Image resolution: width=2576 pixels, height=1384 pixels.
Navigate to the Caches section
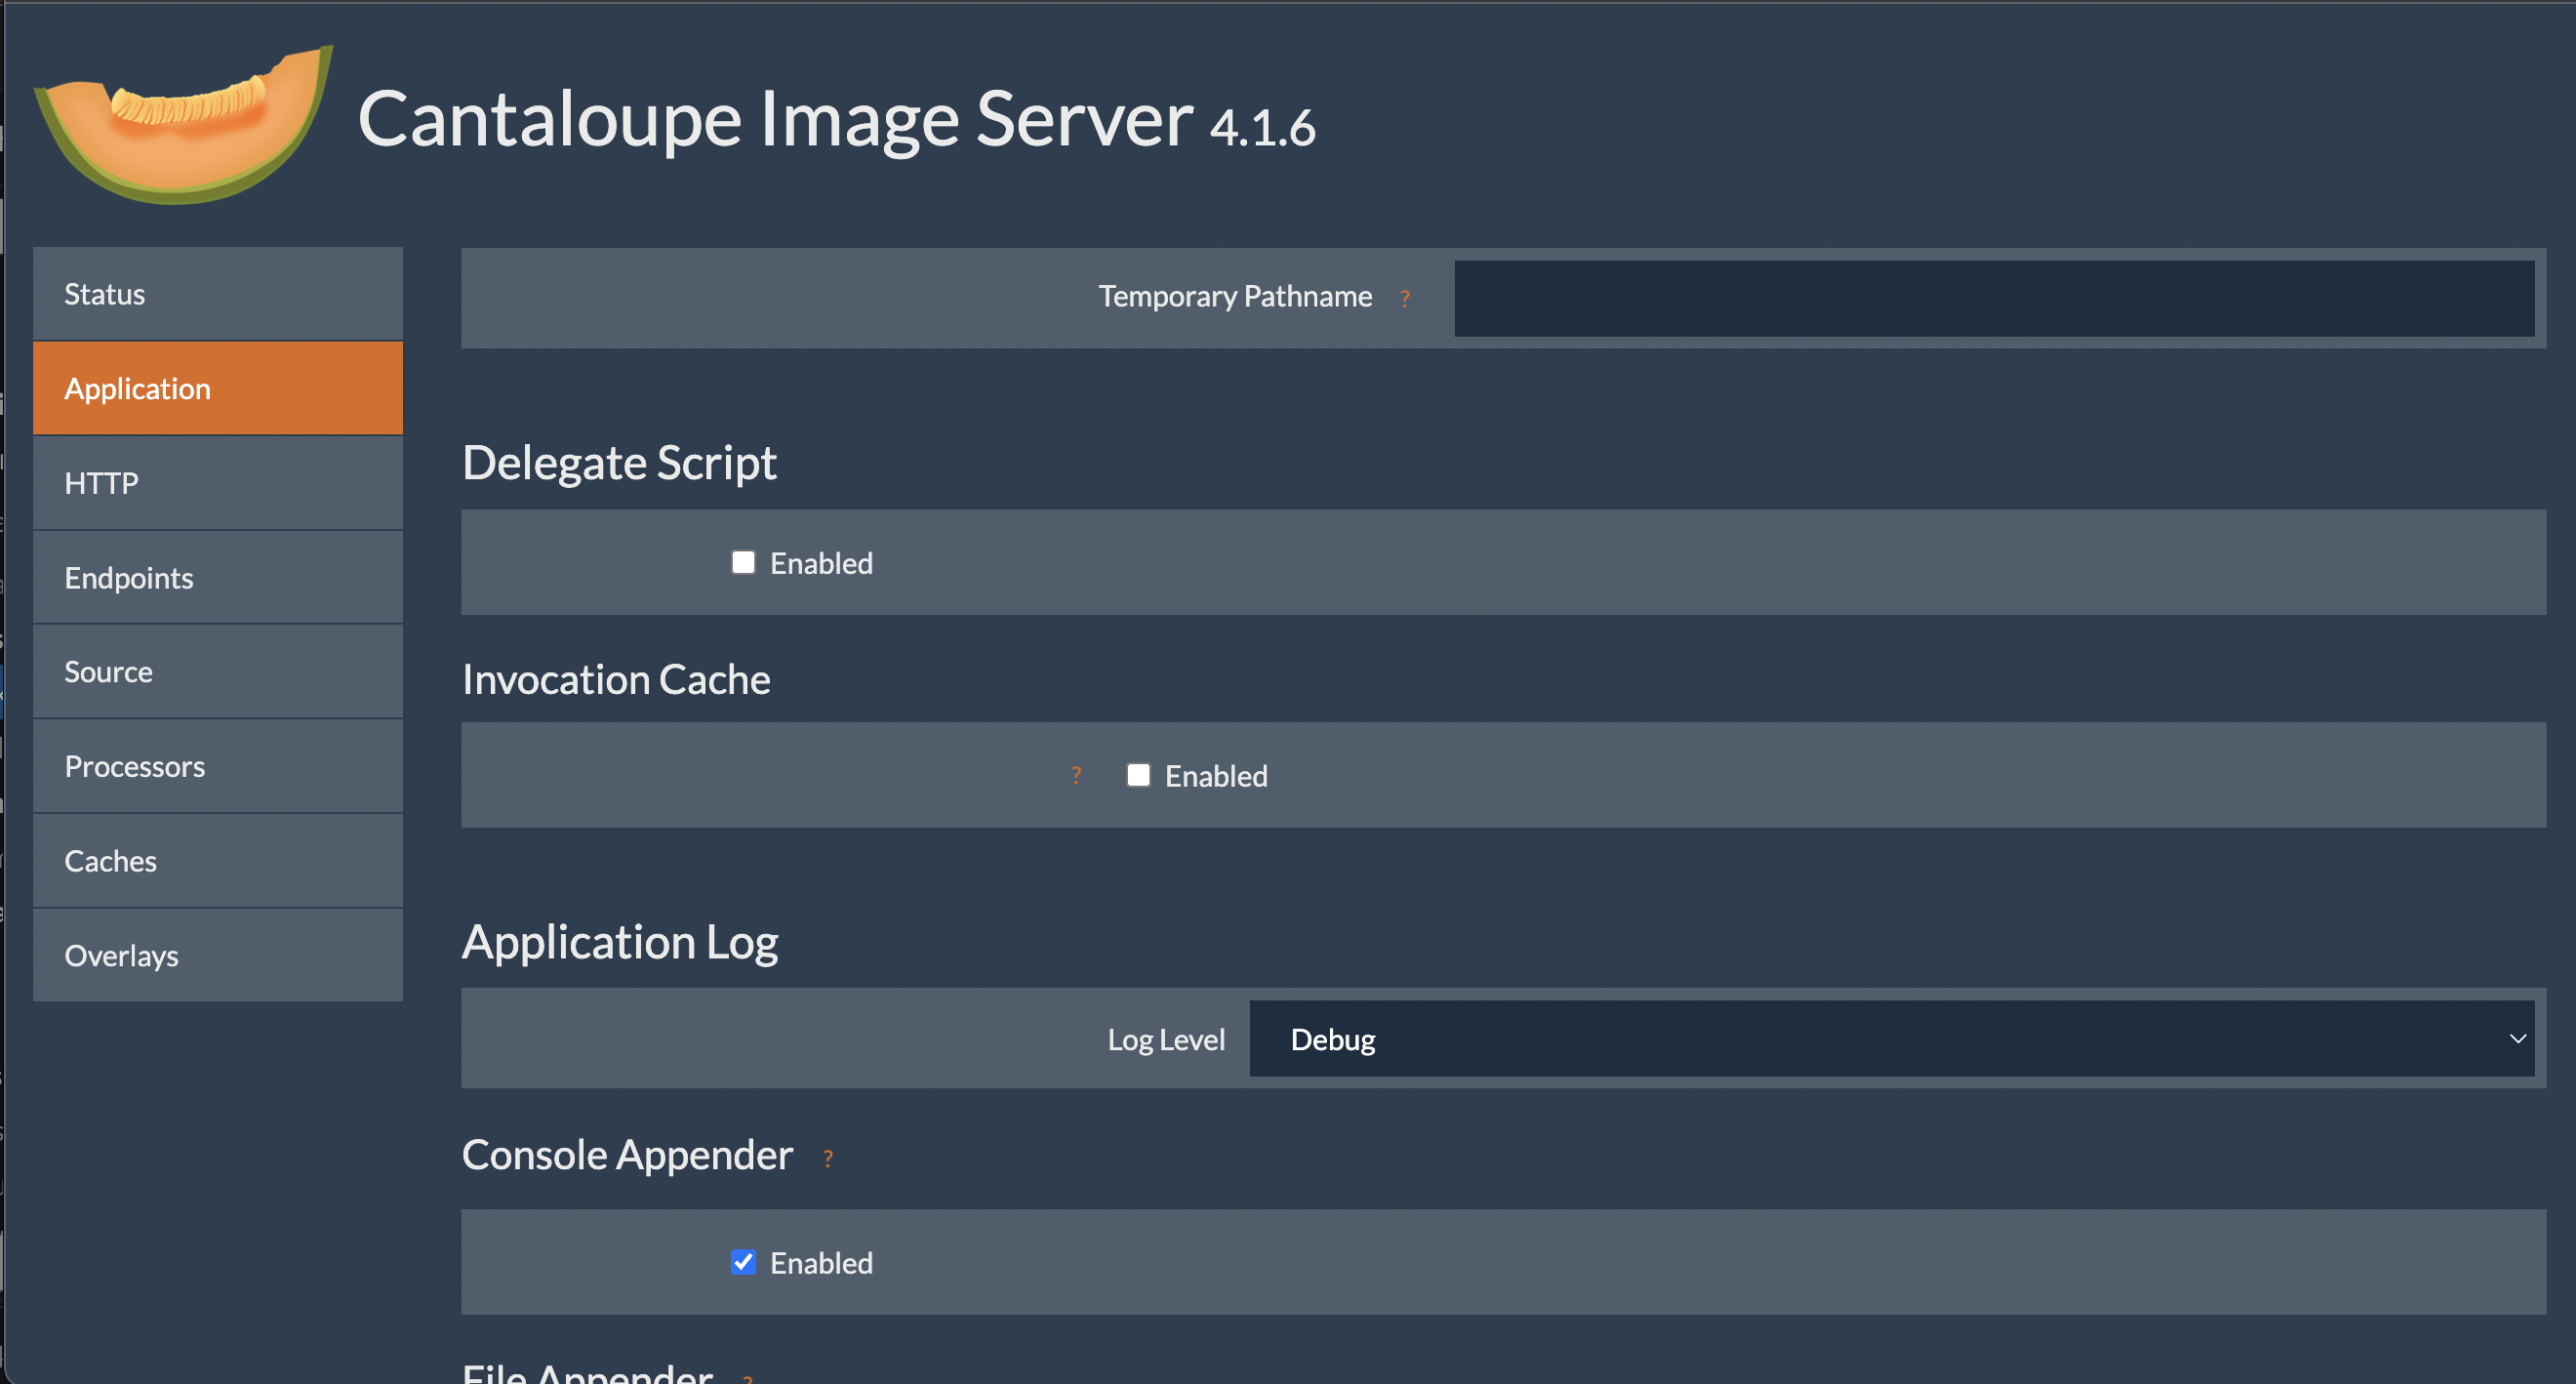(x=218, y=861)
